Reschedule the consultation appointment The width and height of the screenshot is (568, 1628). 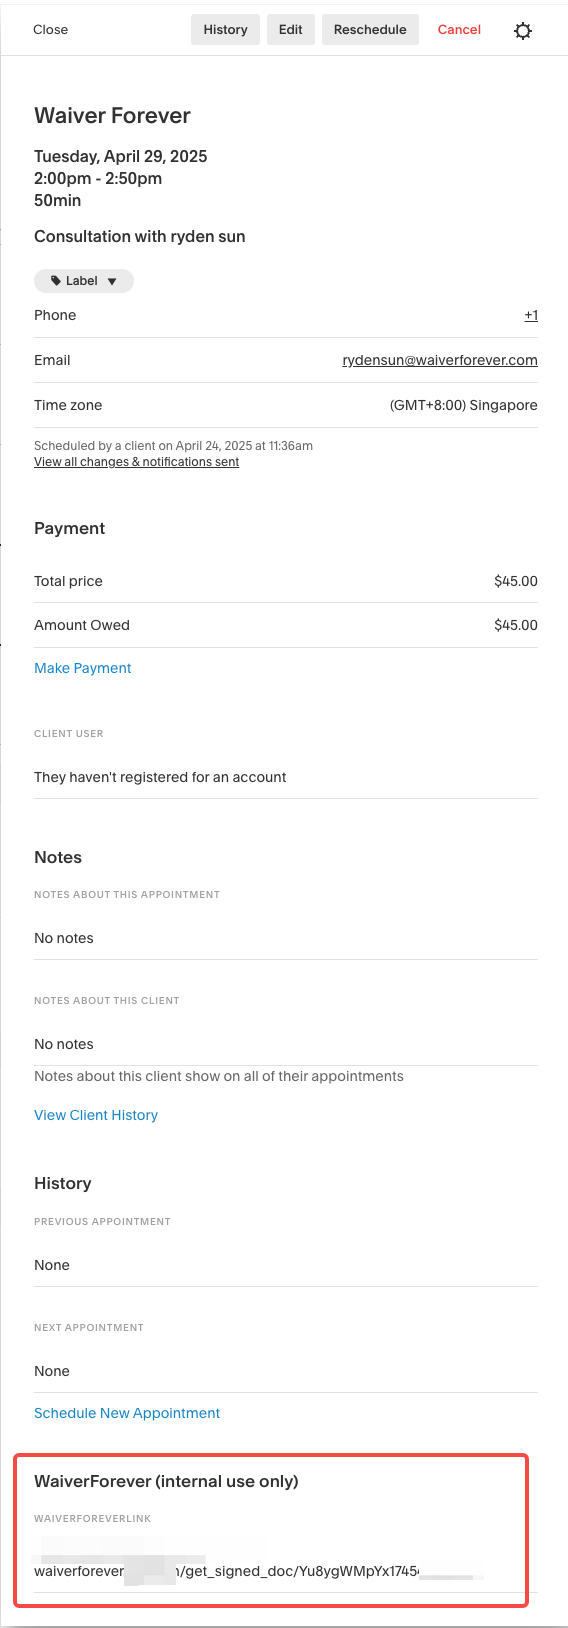pyautogui.click(x=370, y=30)
